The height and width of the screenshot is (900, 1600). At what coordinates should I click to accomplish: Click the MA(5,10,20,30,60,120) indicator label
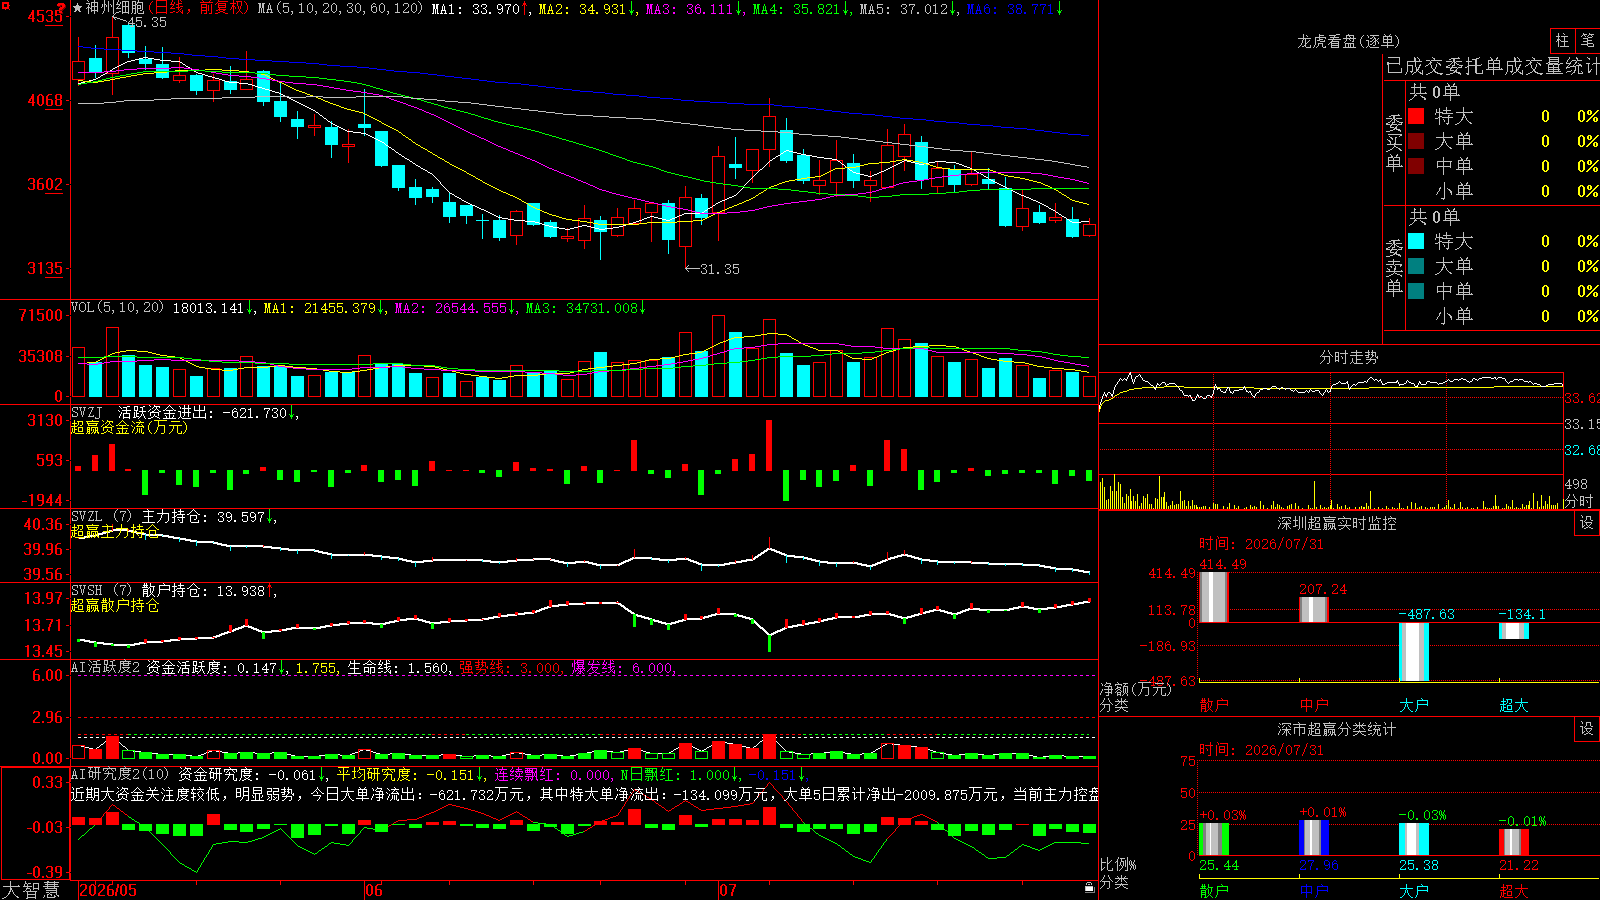click(x=340, y=9)
